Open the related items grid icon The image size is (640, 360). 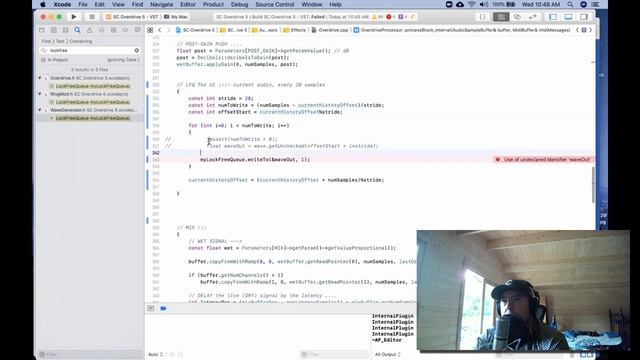(x=150, y=30)
